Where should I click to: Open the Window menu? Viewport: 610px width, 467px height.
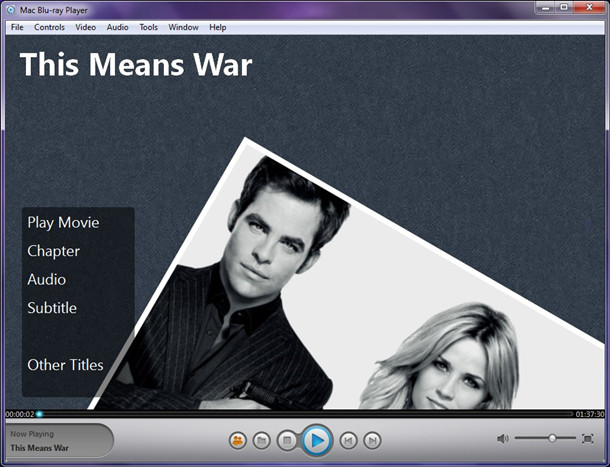click(183, 27)
